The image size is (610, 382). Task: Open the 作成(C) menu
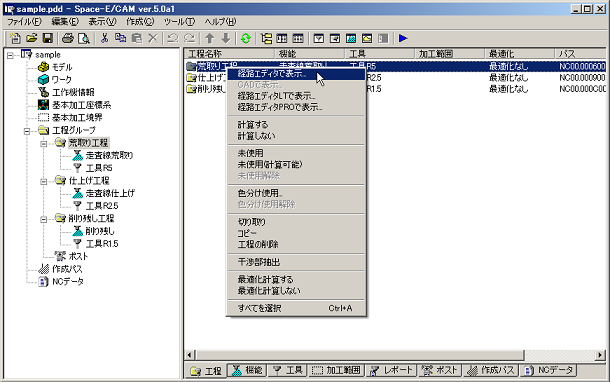[140, 22]
